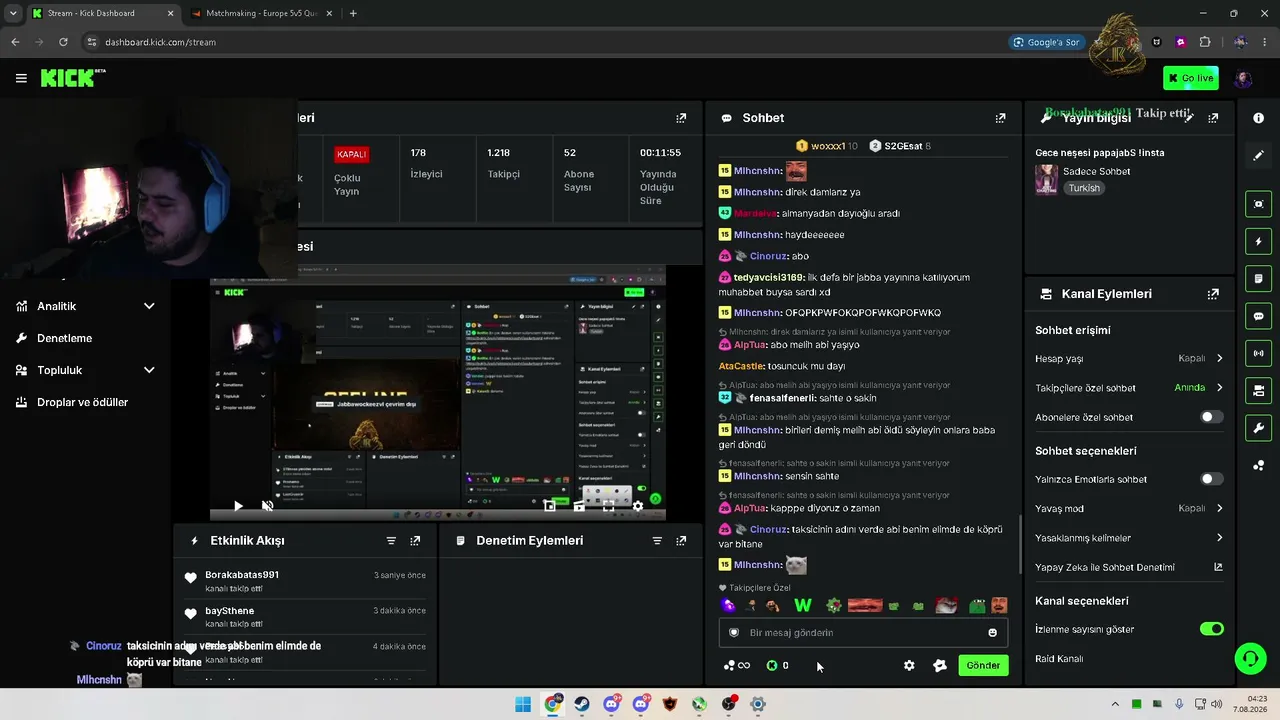The image size is (1280, 720).
Task: Toggle the wrench moderation widget in sidebar
Action: (x=1258, y=428)
